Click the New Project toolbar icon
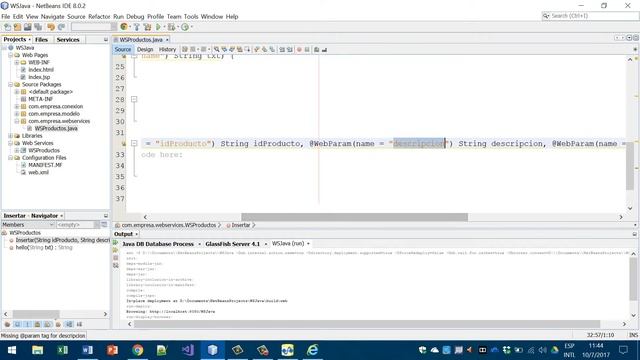Image resolution: width=640 pixels, height=360 pixels. (x=17, y=27)
